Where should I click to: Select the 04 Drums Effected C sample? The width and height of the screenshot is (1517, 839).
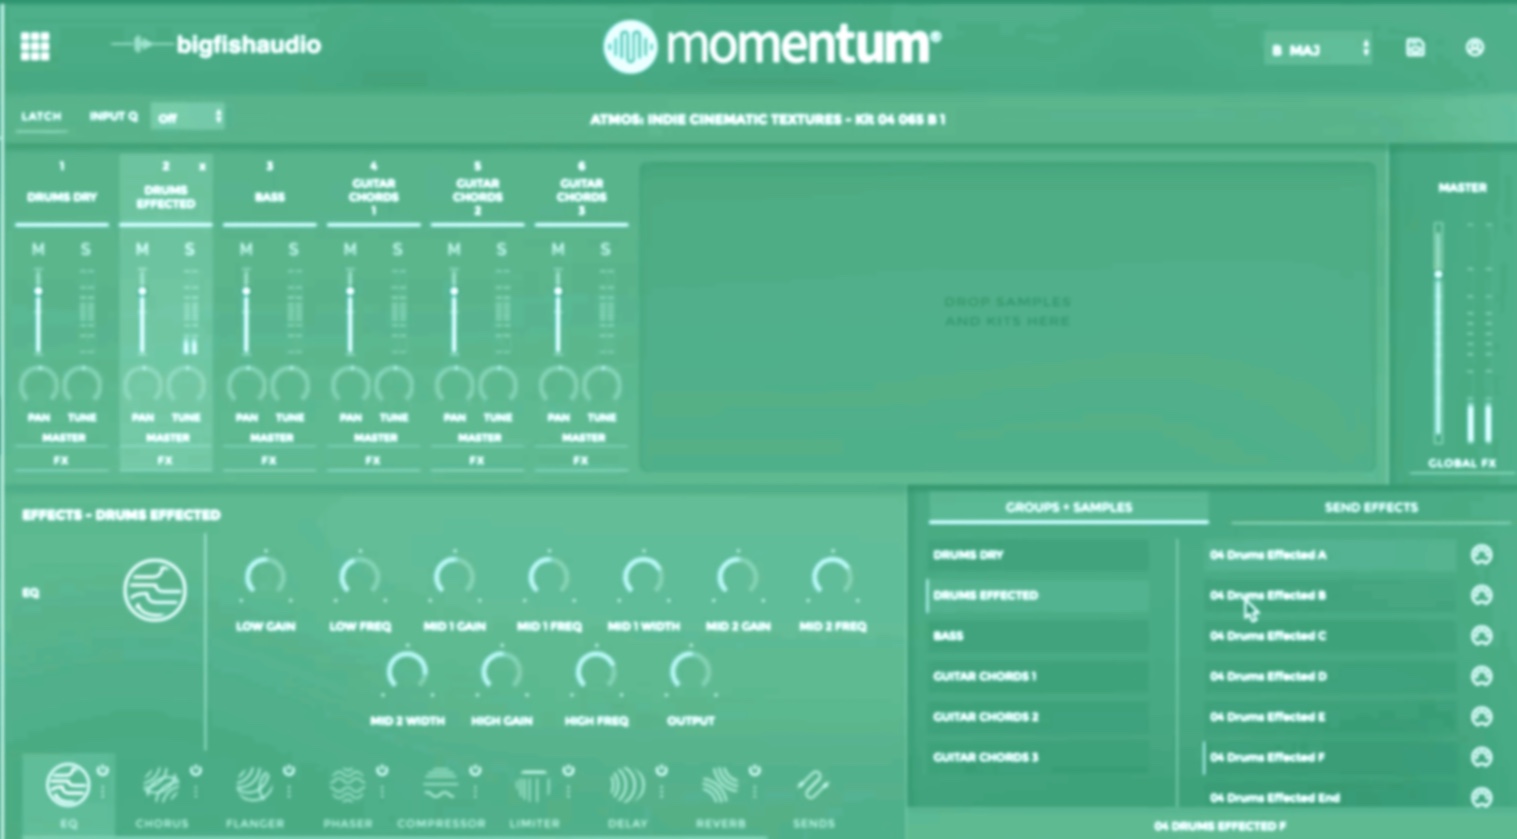pos(1330,636)
